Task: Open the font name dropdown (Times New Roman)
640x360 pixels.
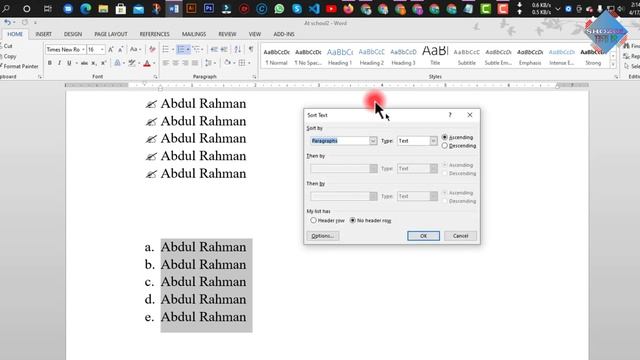Action: coord(83,49)
